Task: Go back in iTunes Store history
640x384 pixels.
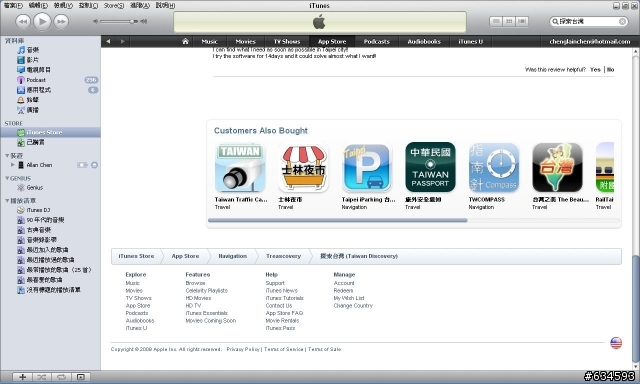Action: click(x=108, y=41)
